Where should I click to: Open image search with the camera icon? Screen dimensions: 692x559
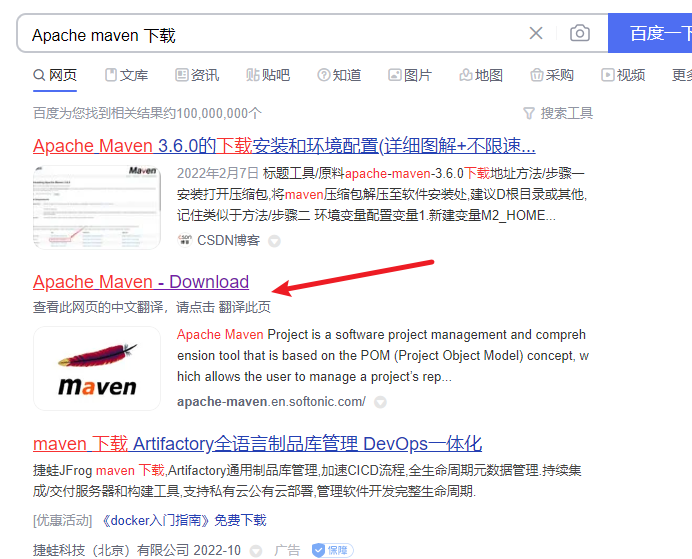point(579,33)
